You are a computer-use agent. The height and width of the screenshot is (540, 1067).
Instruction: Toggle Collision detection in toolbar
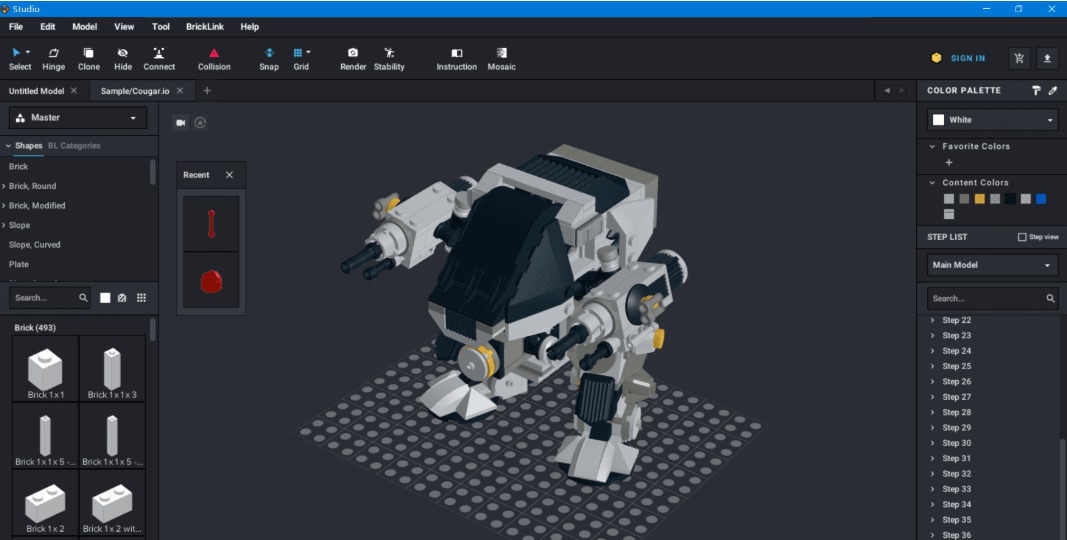pyautogui.click(x=214, y=59)
